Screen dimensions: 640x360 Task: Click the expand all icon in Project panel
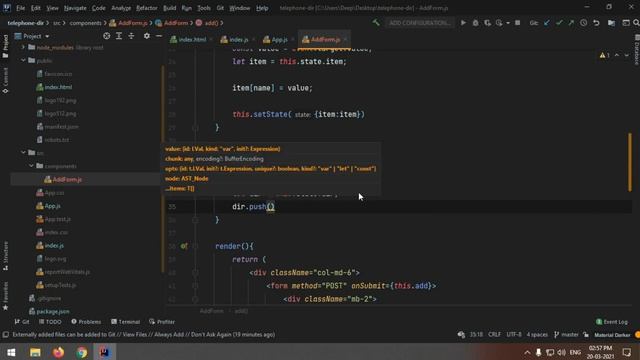point(119,36)
